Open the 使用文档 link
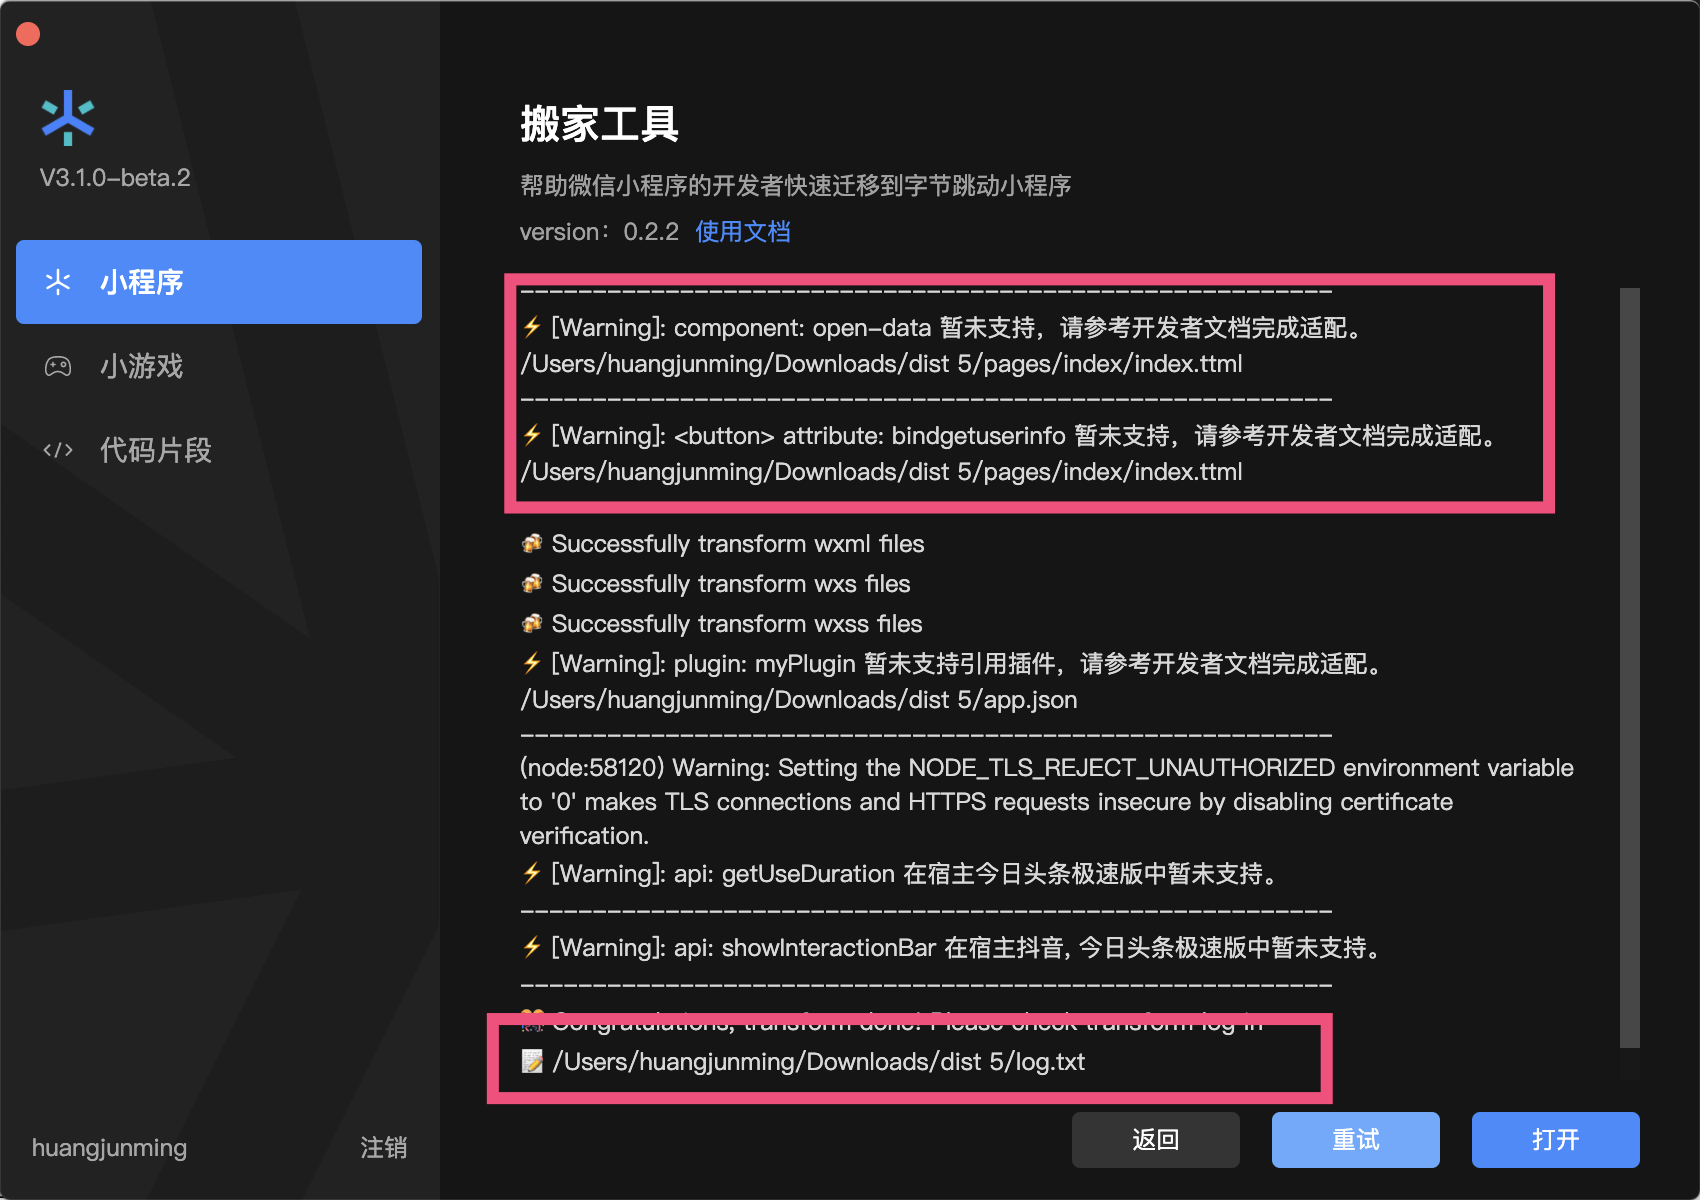 click(743, 232)
